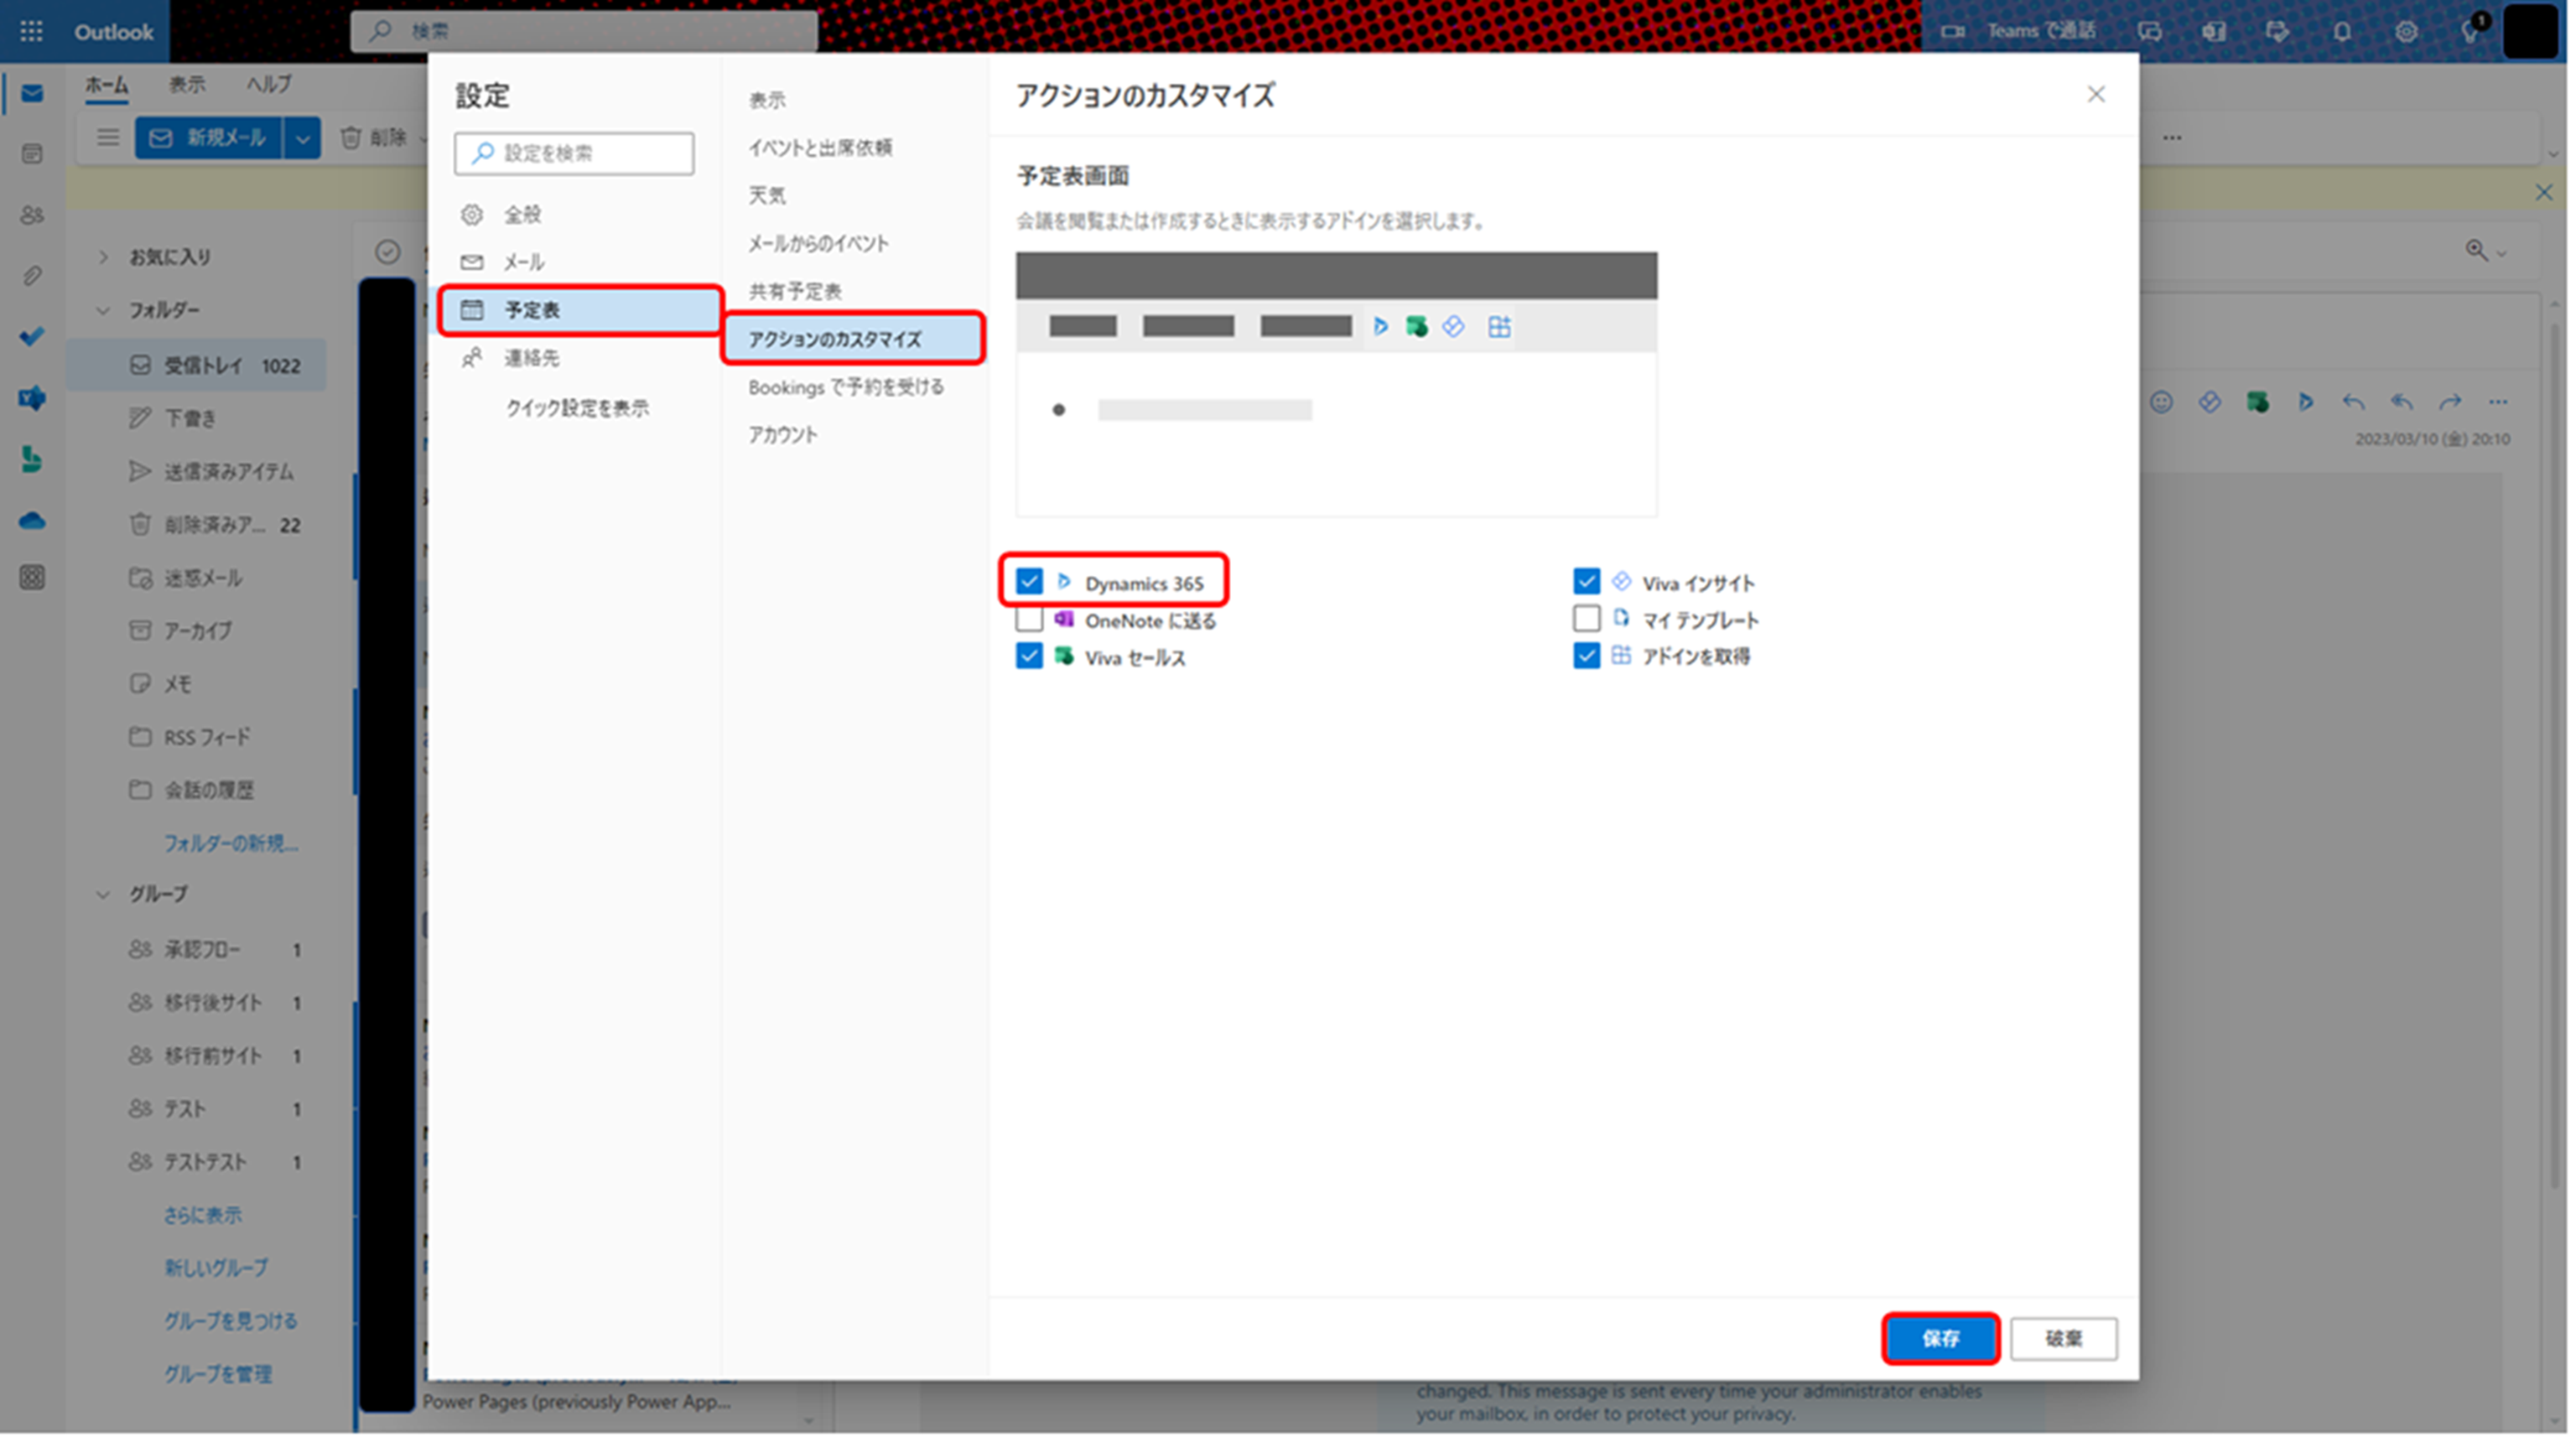Click the zoom magnifier icon in reading pane

pyautogui.click(x=2477, y=250)
